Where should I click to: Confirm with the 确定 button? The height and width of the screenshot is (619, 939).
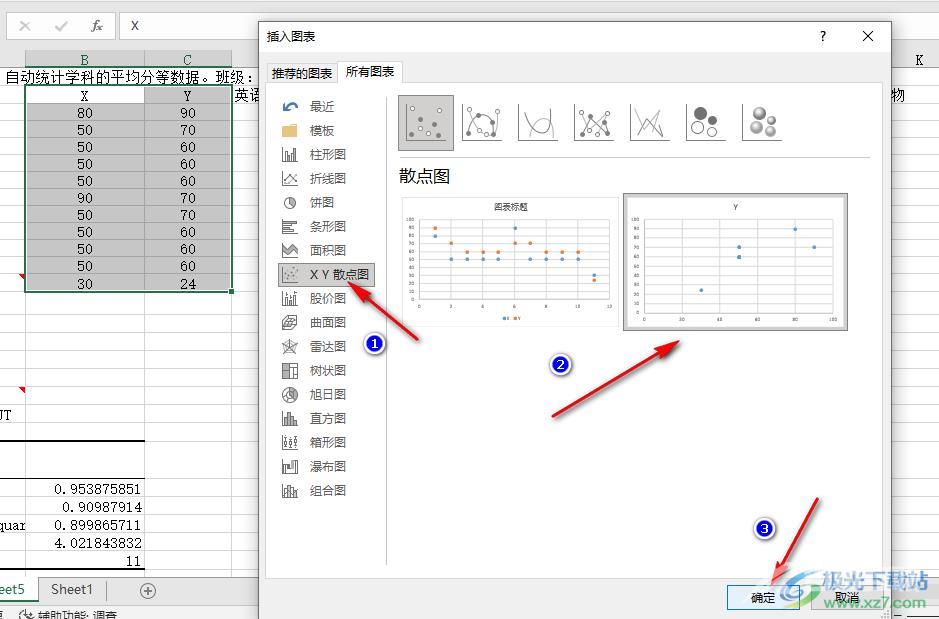763,597
